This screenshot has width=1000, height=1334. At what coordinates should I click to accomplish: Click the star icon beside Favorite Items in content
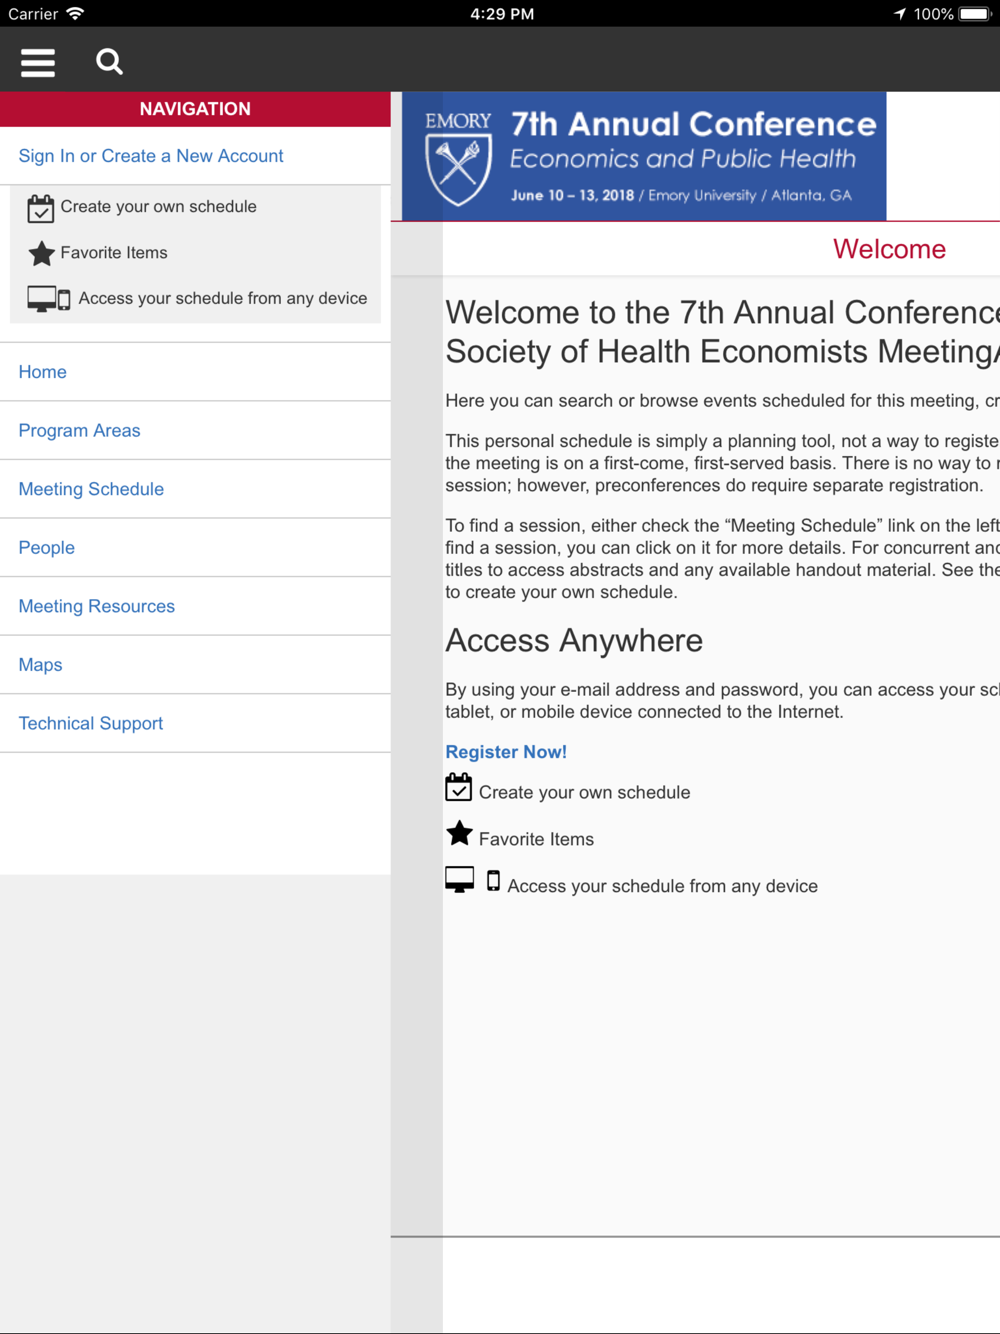point(459,833)
